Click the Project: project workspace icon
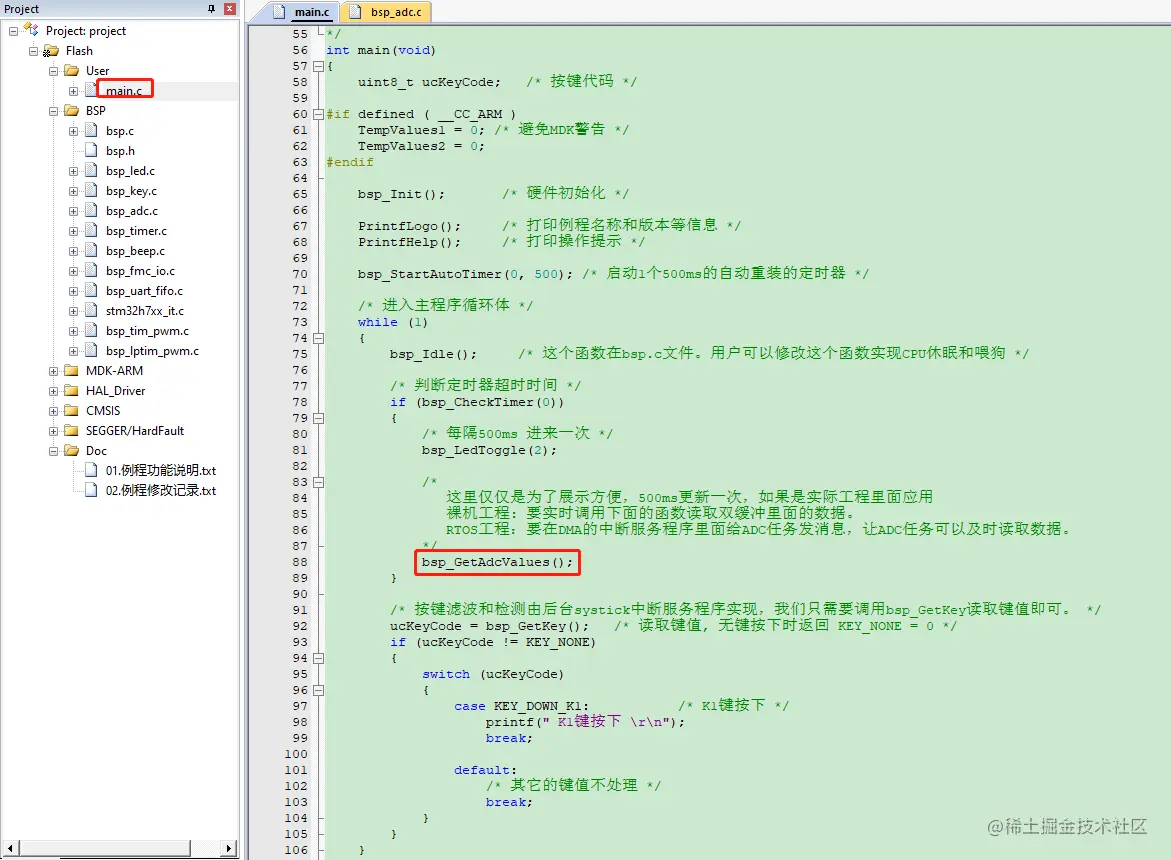The width and height of the screenshot is (1171, 860). 31,30
